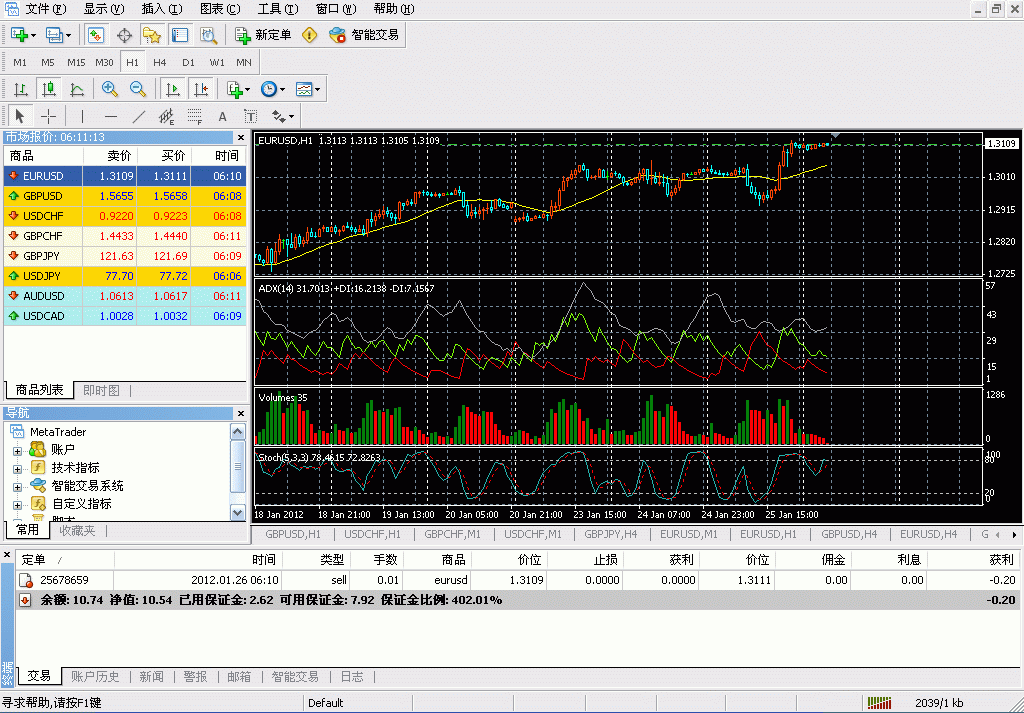Image resolution: width=1024 pixels, height=713 pixels.
Task: Expand the 账户 accounts tree node
Action: [x=17, y=450]
